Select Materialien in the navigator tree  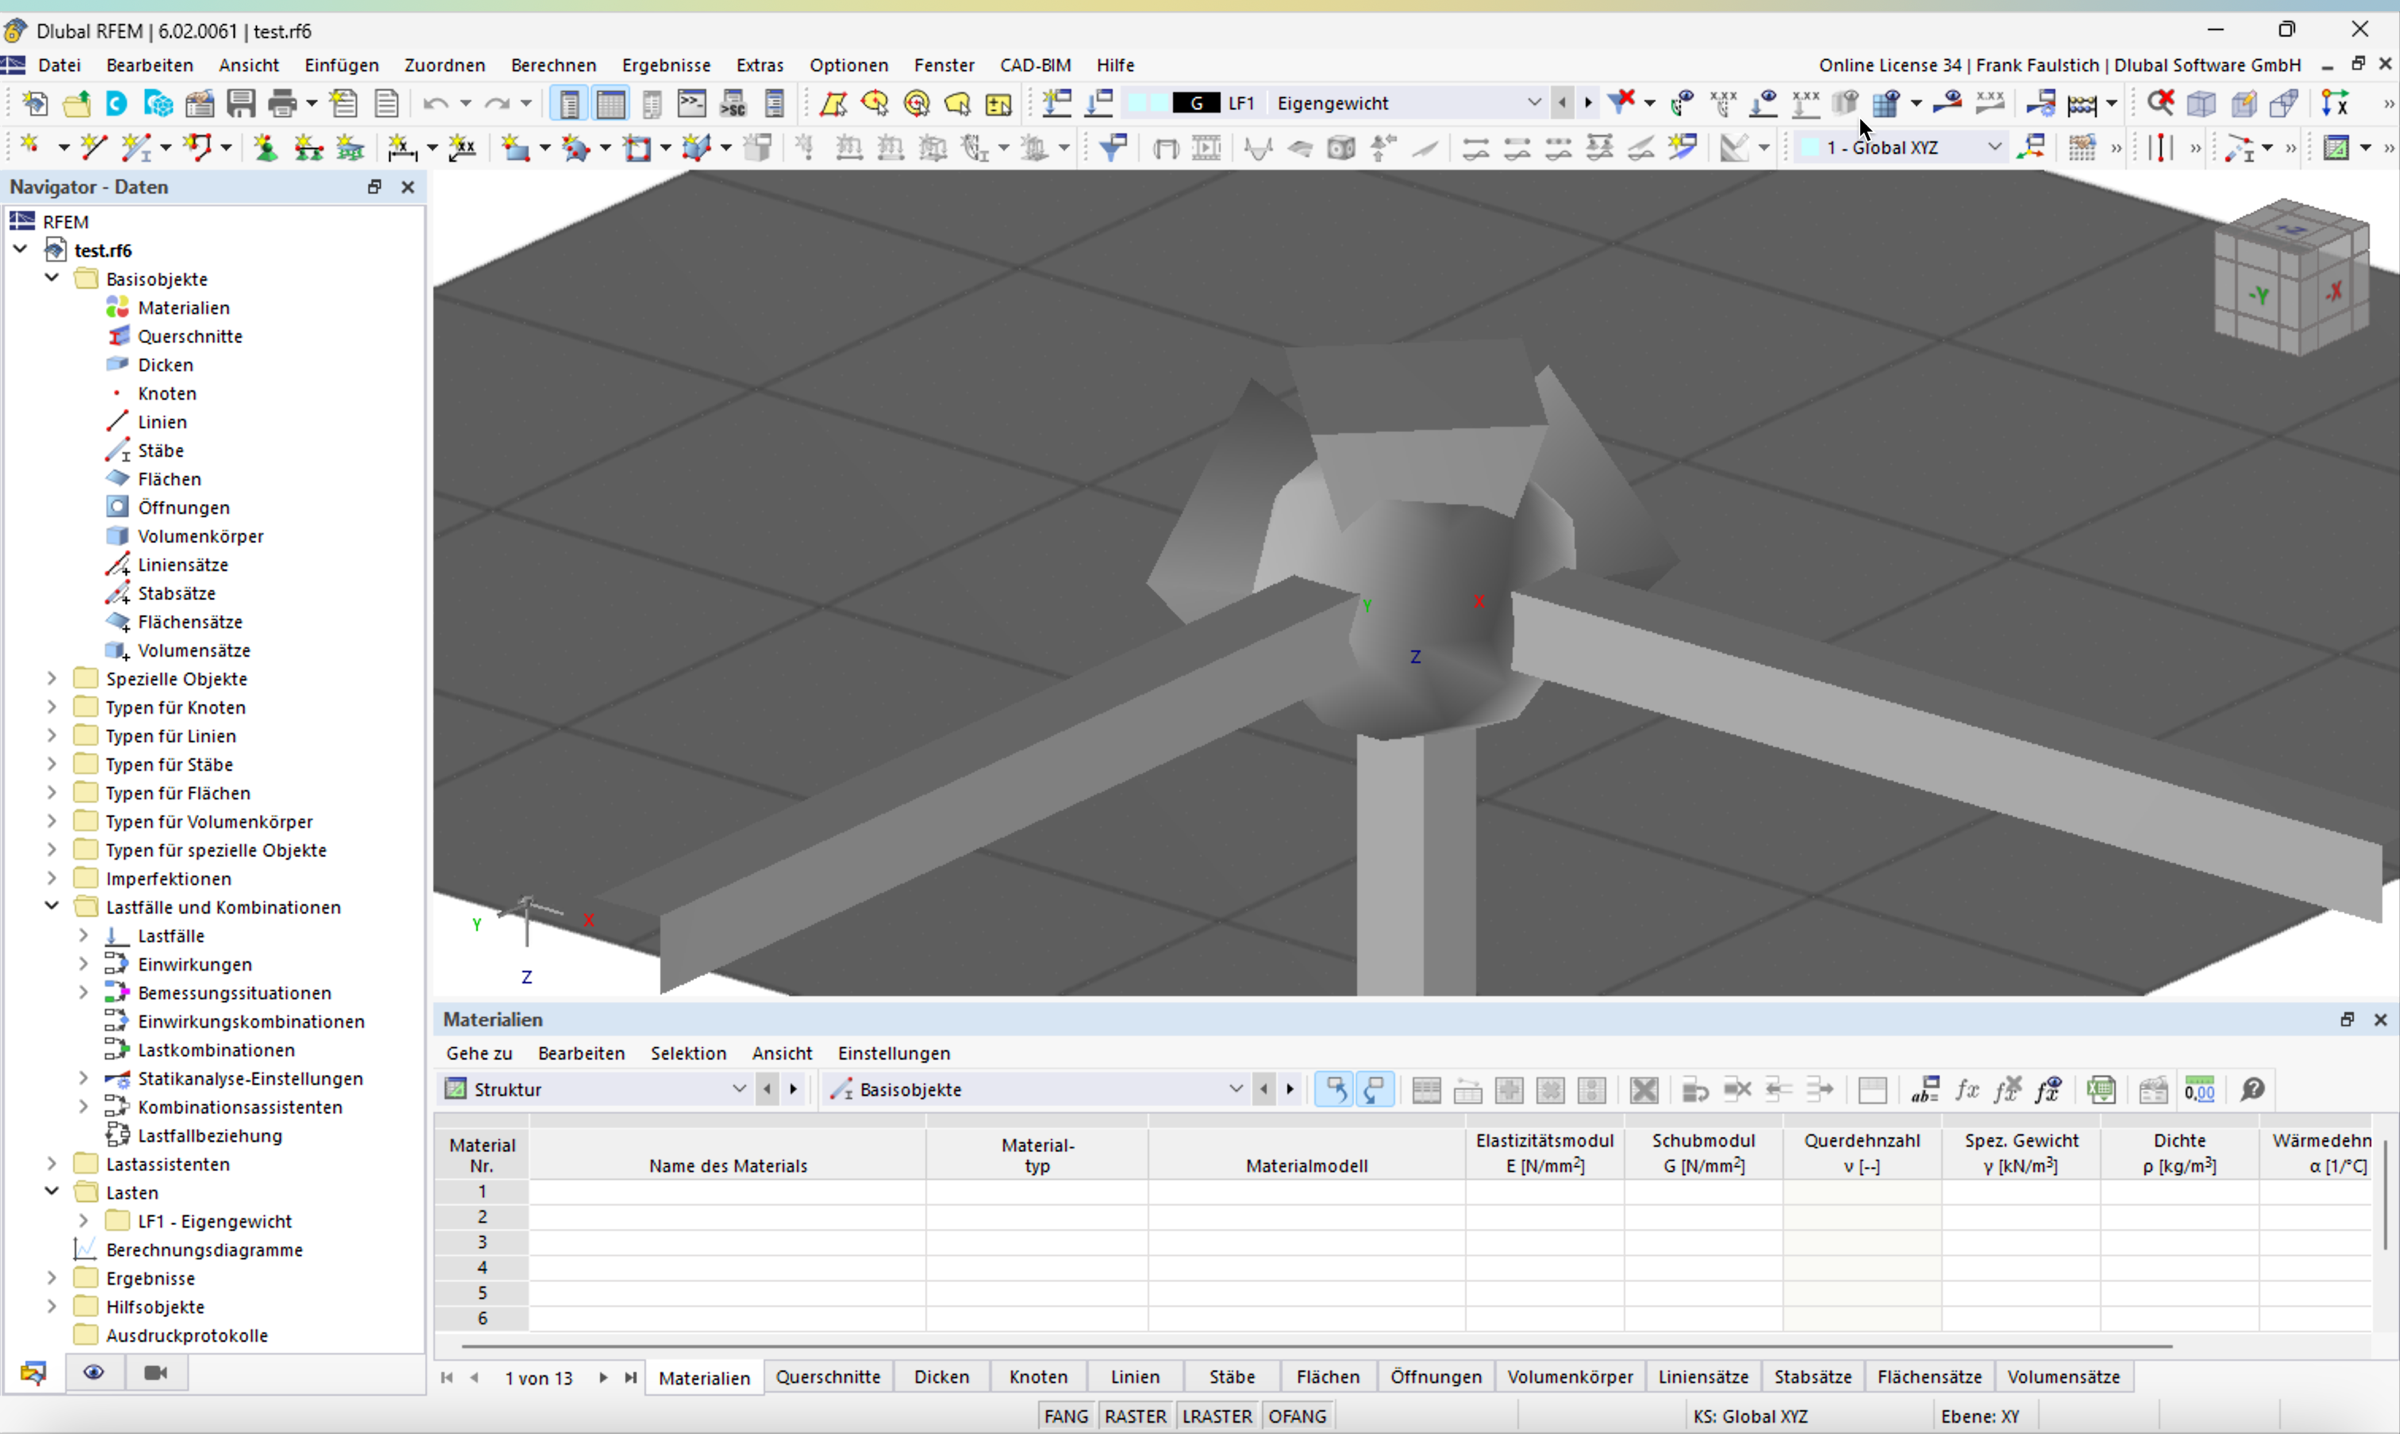pyautogui.click(x=184, y=307)
